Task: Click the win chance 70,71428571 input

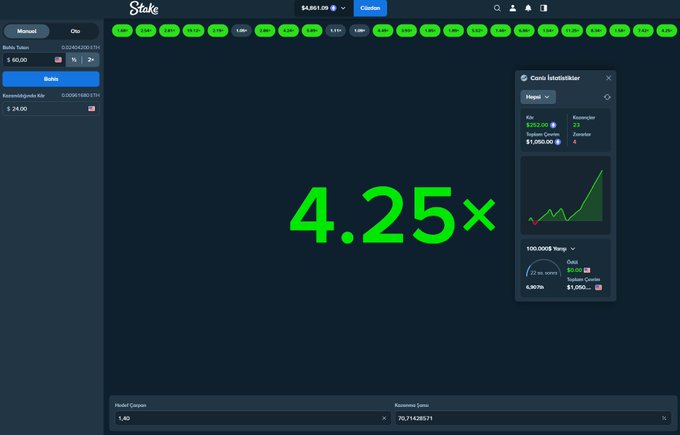Action: [533, 418]
